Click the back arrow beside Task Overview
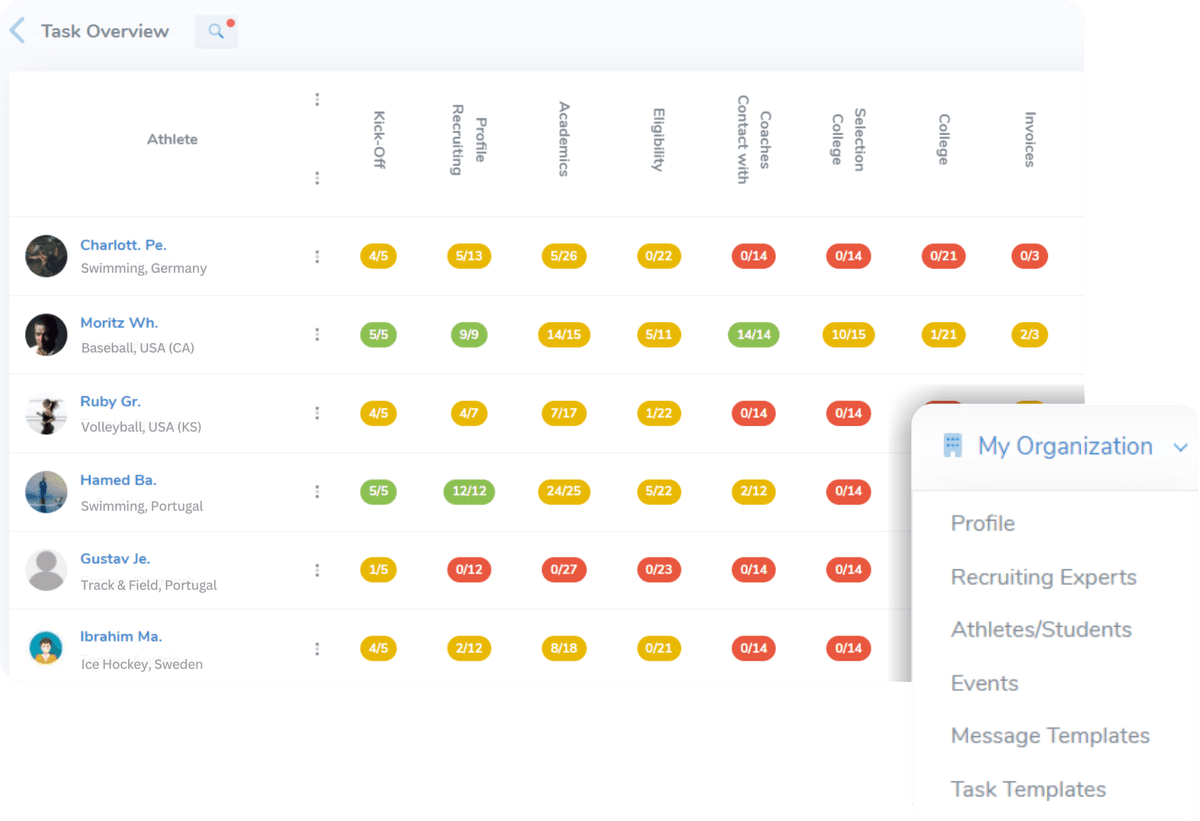This screenshot has width=1200, height=821. (17, 31)
